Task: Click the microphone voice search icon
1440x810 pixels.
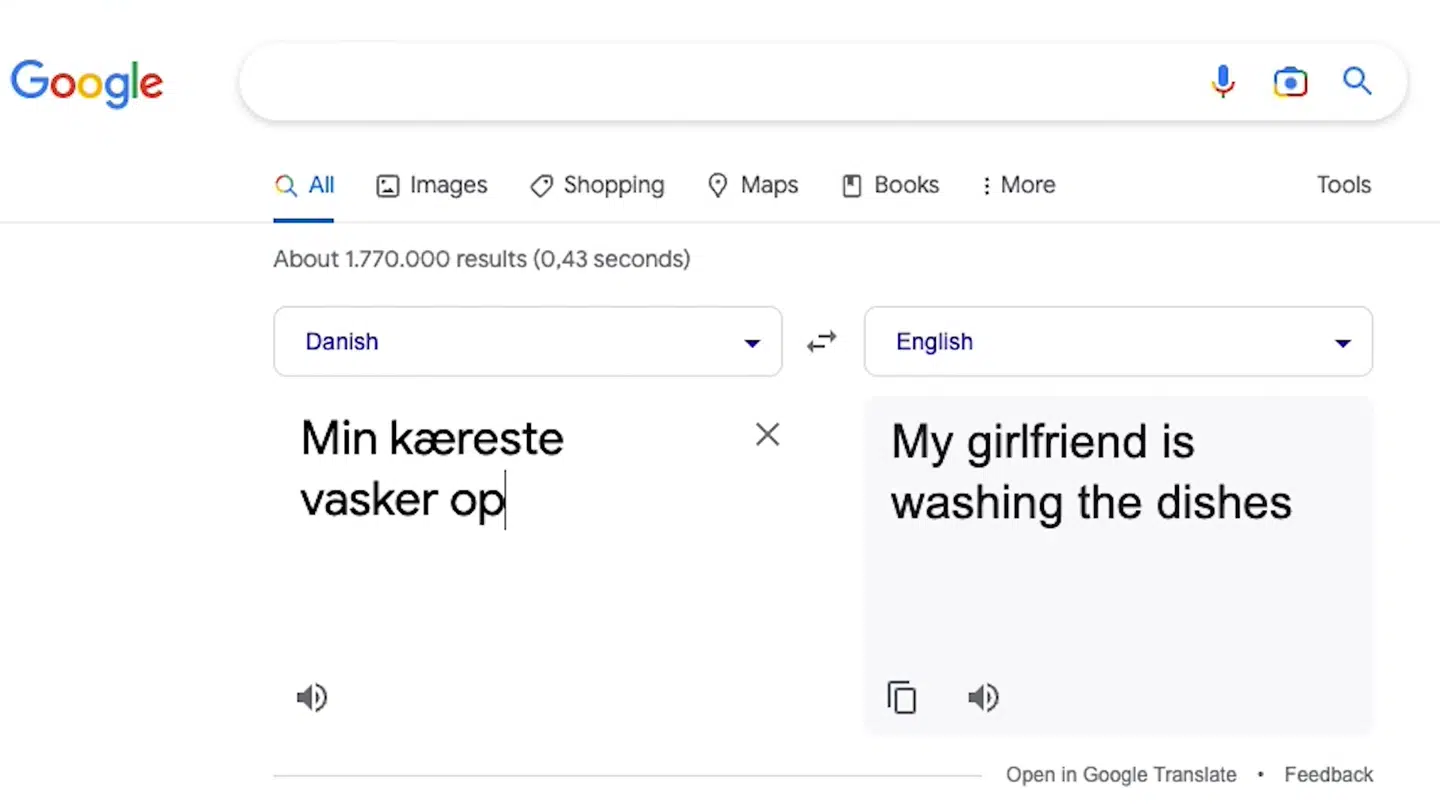Action: pyautogui.click(x=1222, y=81)
